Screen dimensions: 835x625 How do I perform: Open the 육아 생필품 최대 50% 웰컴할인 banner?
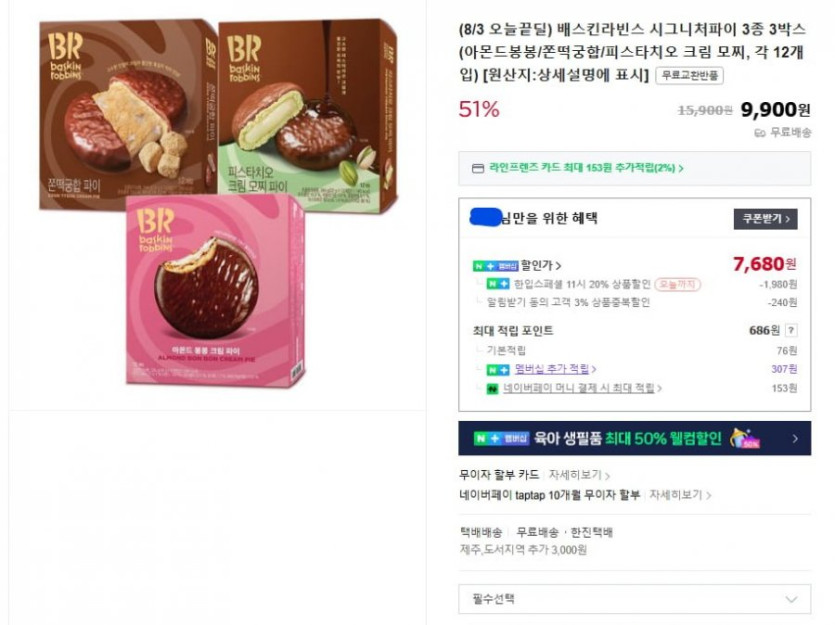pos(634,438)
